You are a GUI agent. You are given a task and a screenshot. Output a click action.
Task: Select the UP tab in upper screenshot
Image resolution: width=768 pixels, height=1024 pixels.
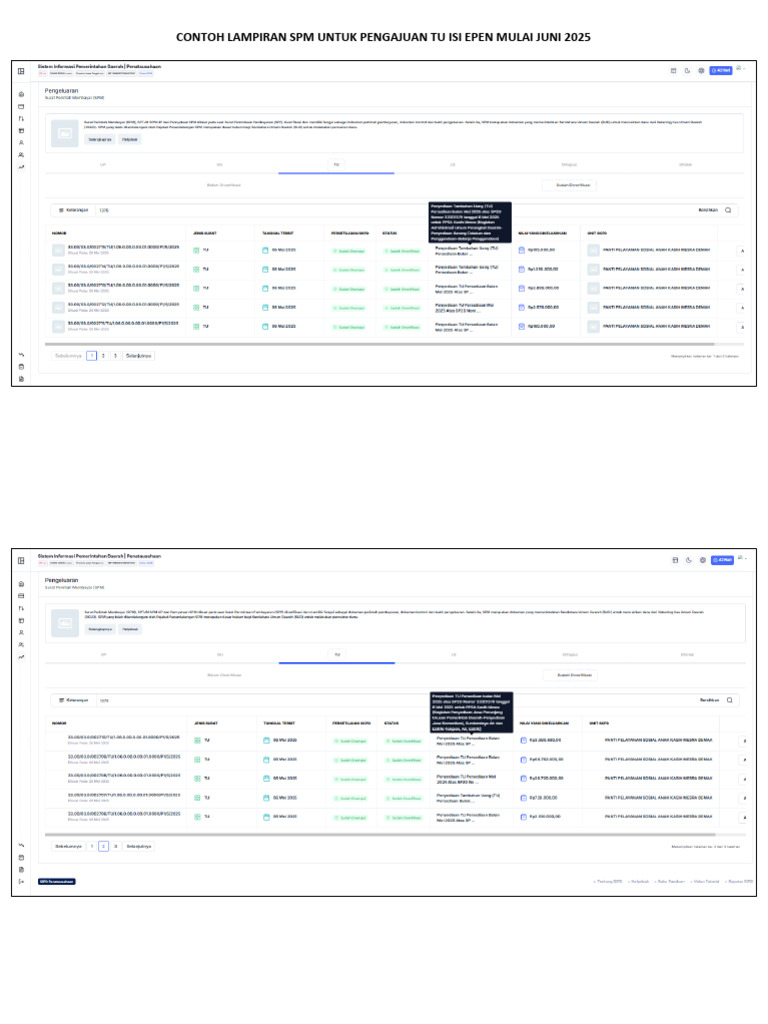click(x=103, y=165)
